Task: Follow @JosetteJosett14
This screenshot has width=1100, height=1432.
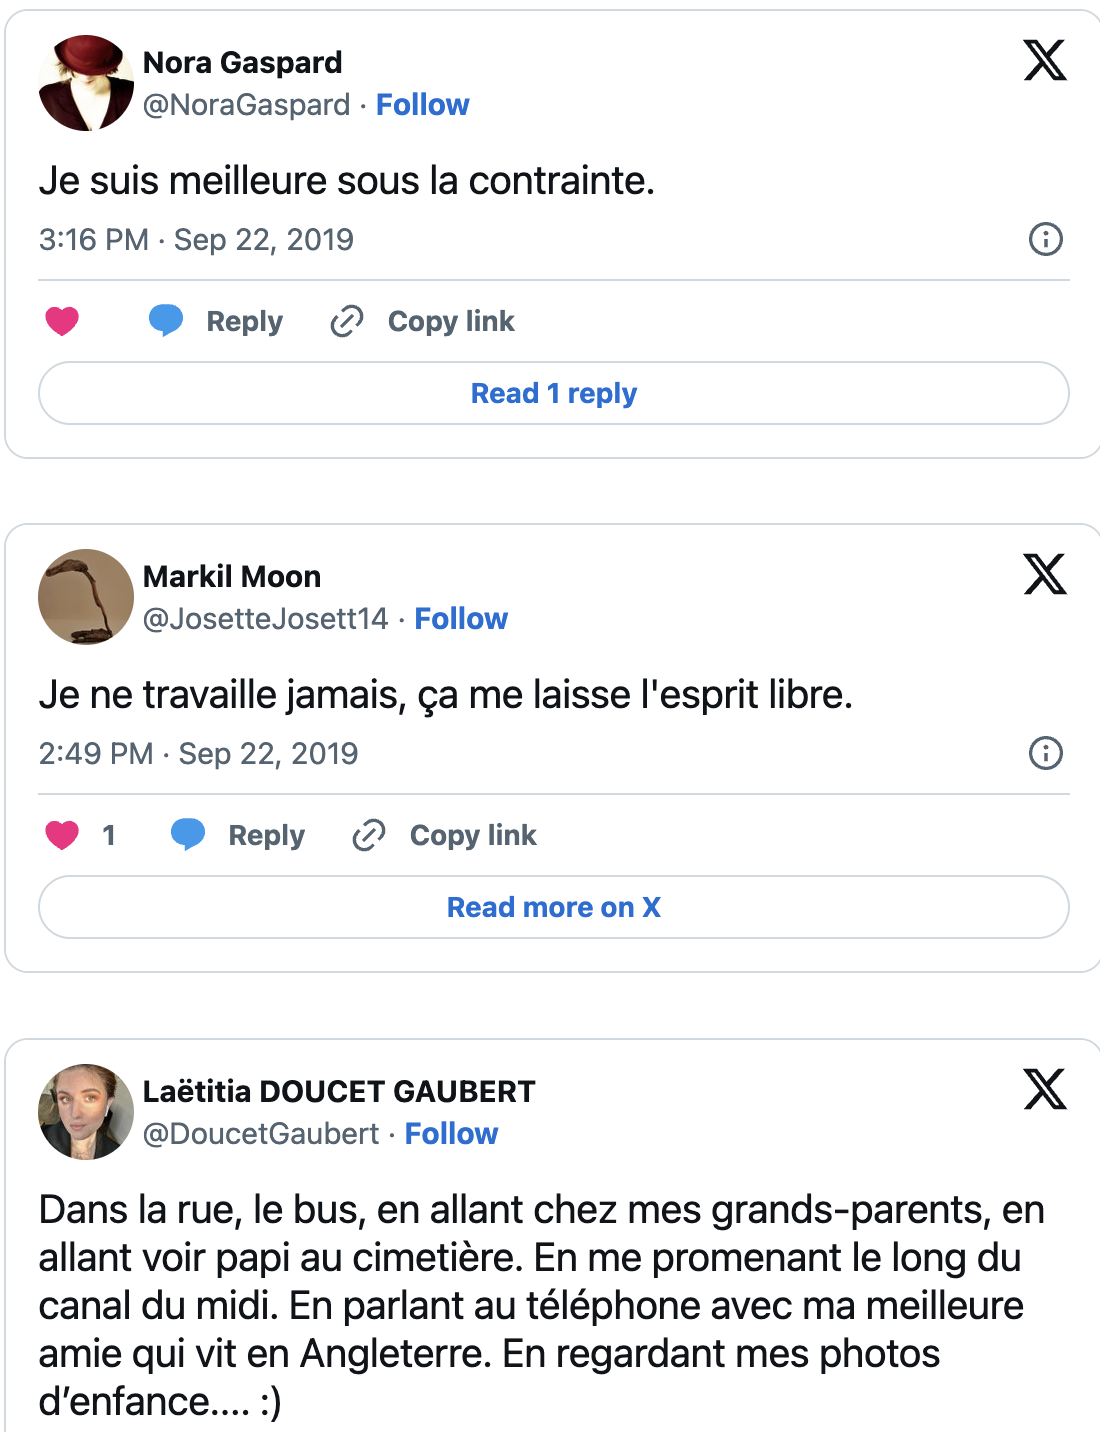Action: [461, 619]
